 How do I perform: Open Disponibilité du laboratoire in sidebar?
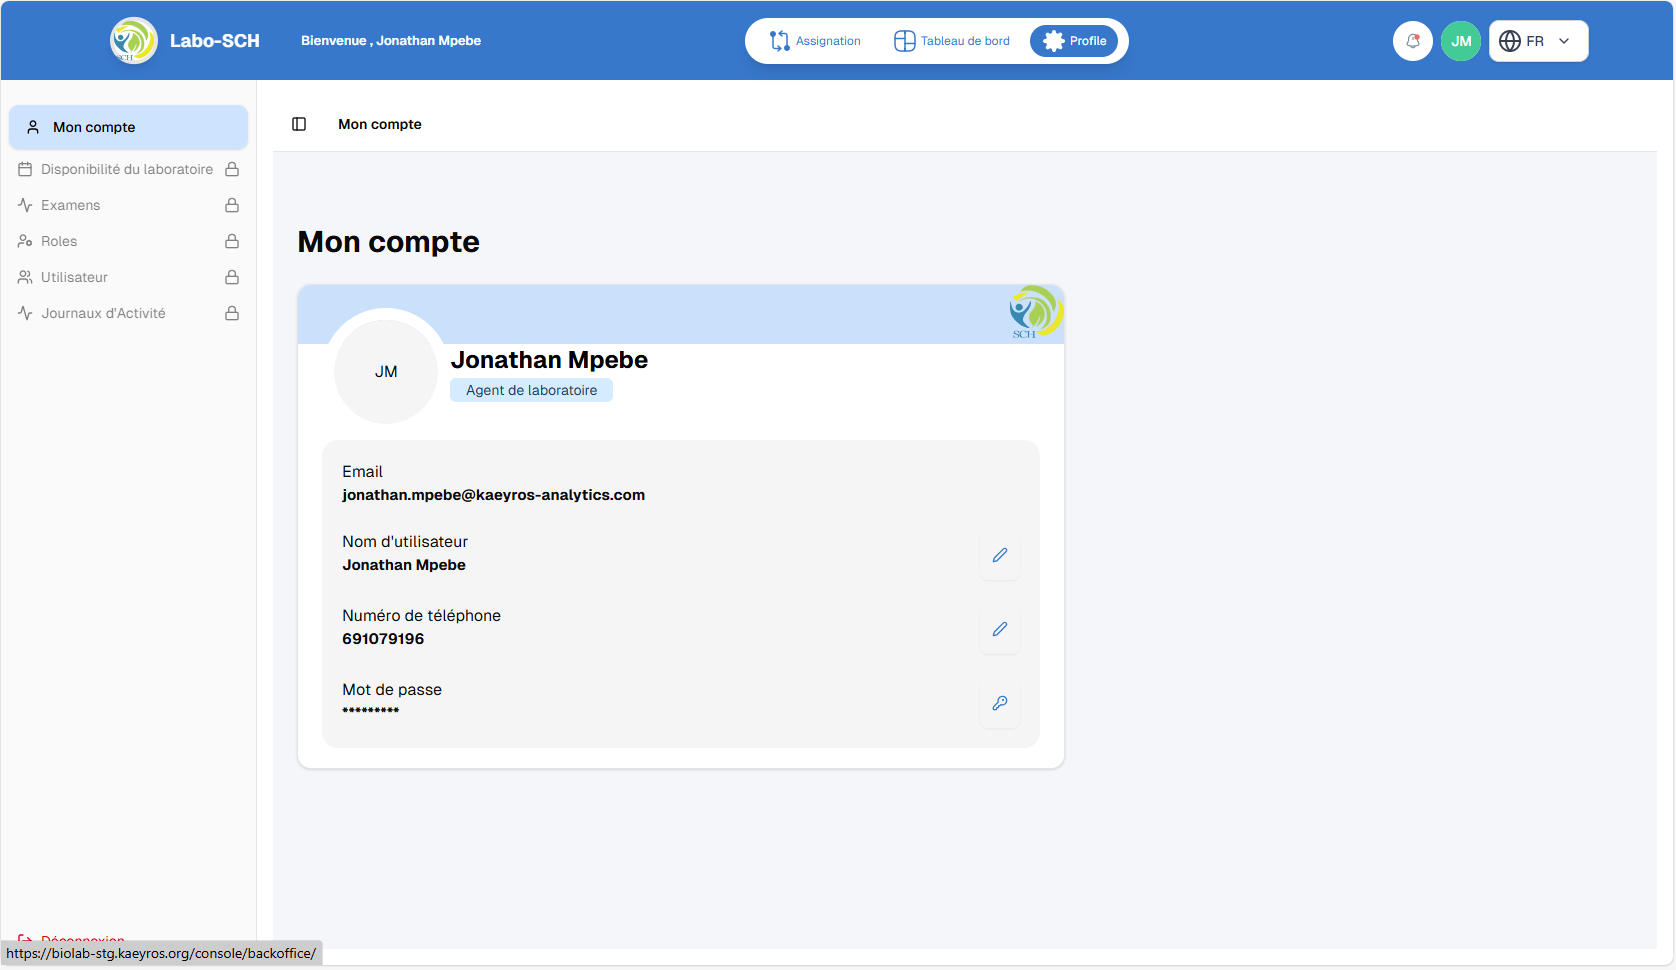pos(126,169)
